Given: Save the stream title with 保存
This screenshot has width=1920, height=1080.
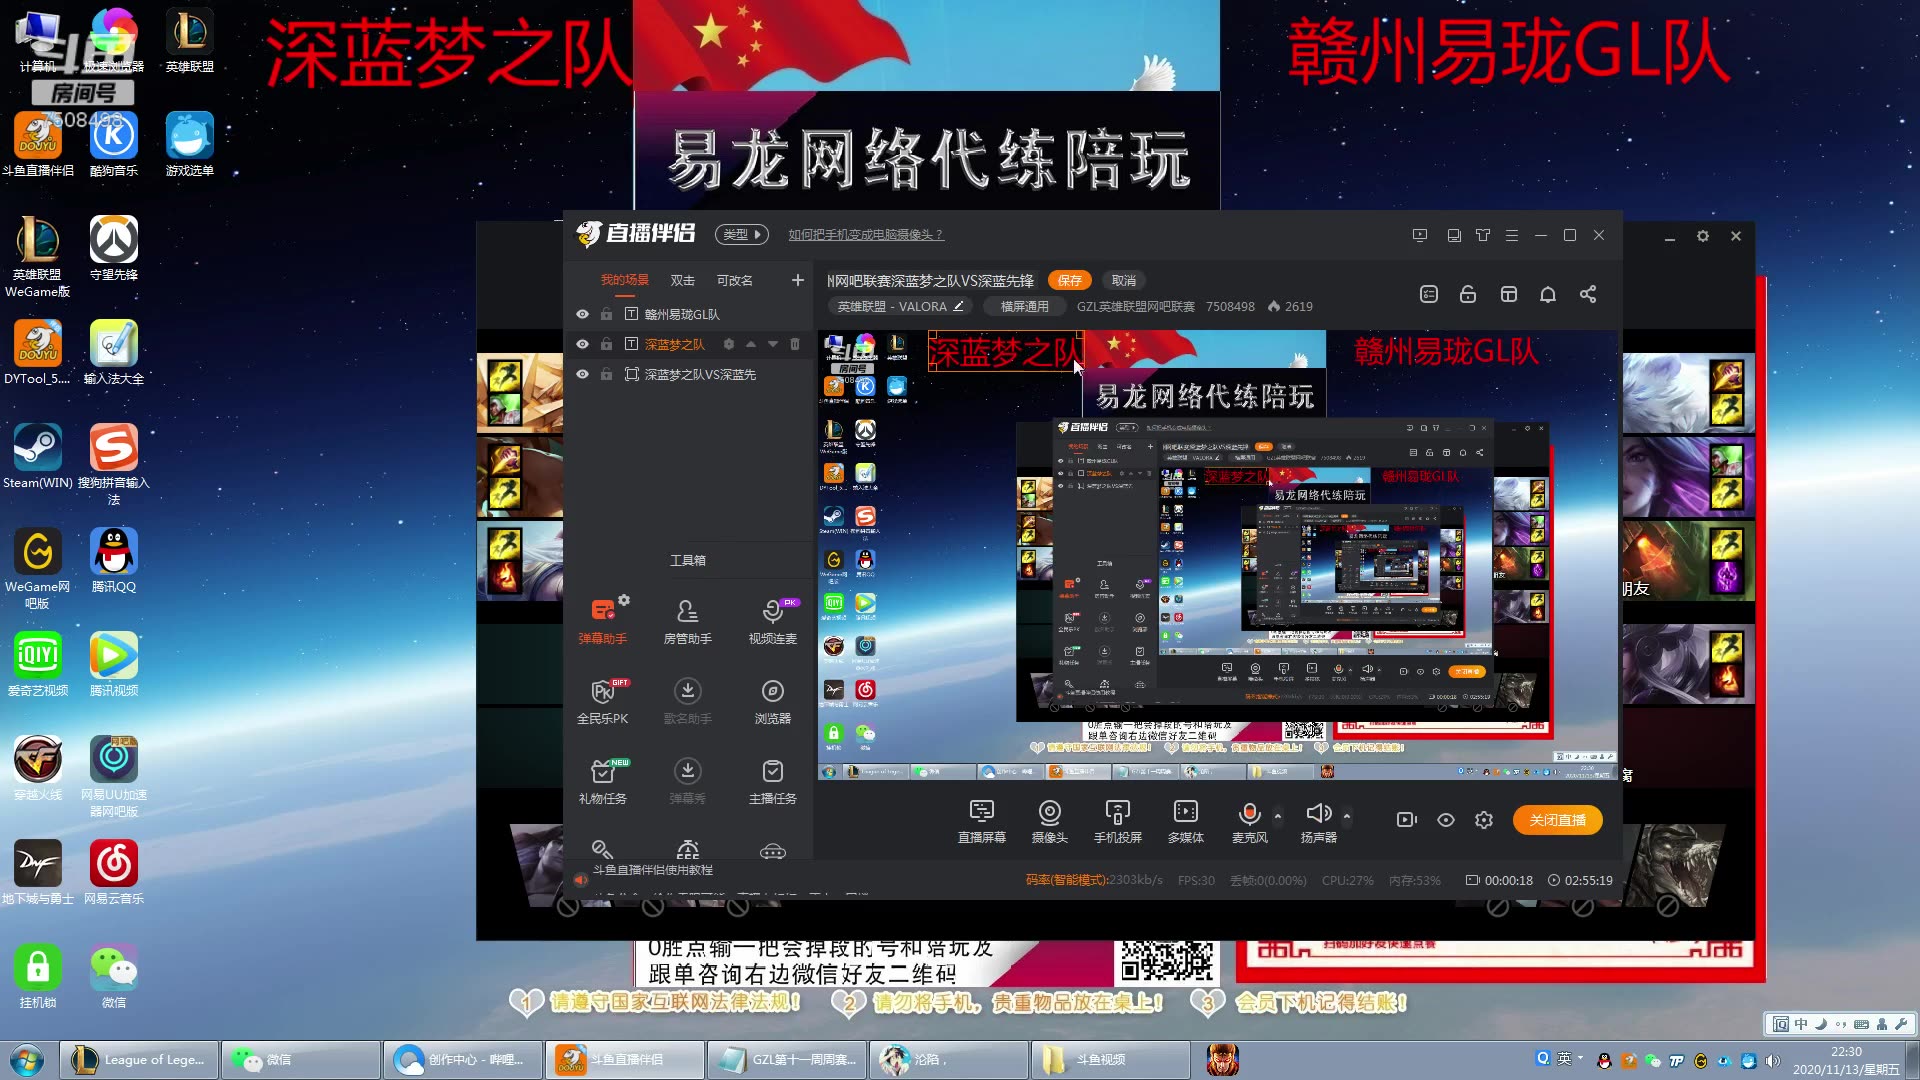Looking at the screenshot, I should click(1069, 280).
